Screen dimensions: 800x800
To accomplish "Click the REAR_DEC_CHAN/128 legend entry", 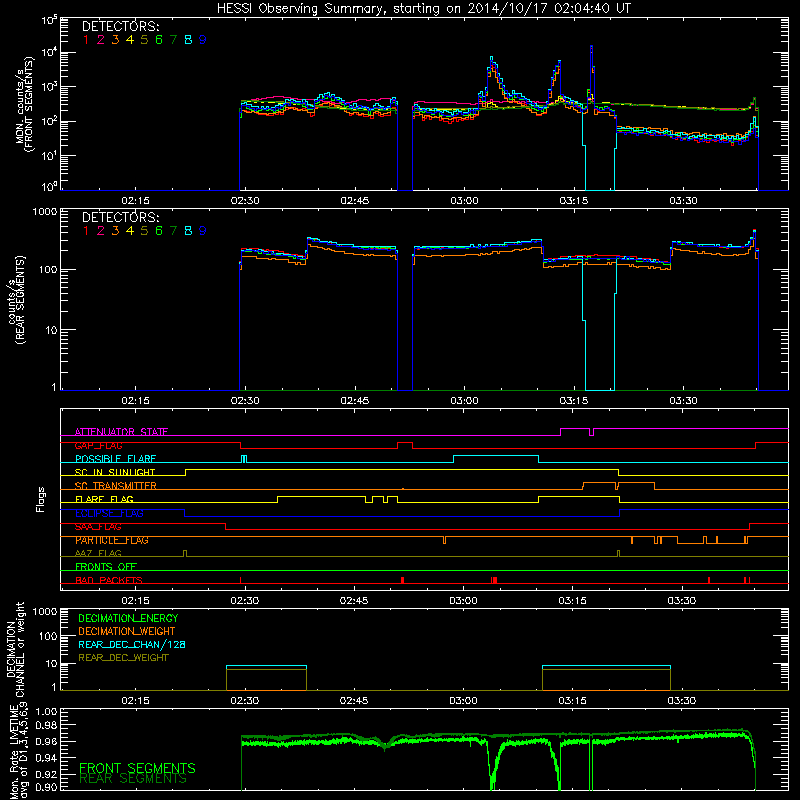I will [x=132, y=644].
